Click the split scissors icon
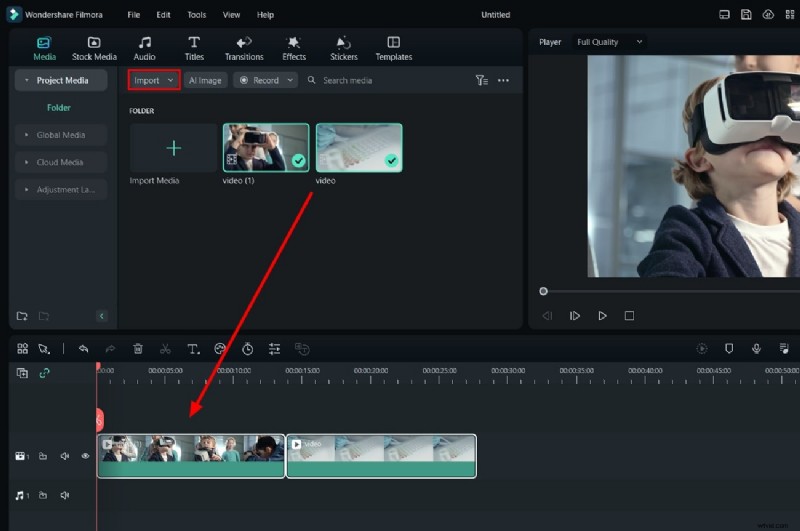This screenshot has width=800, height=531. [165, 349]
